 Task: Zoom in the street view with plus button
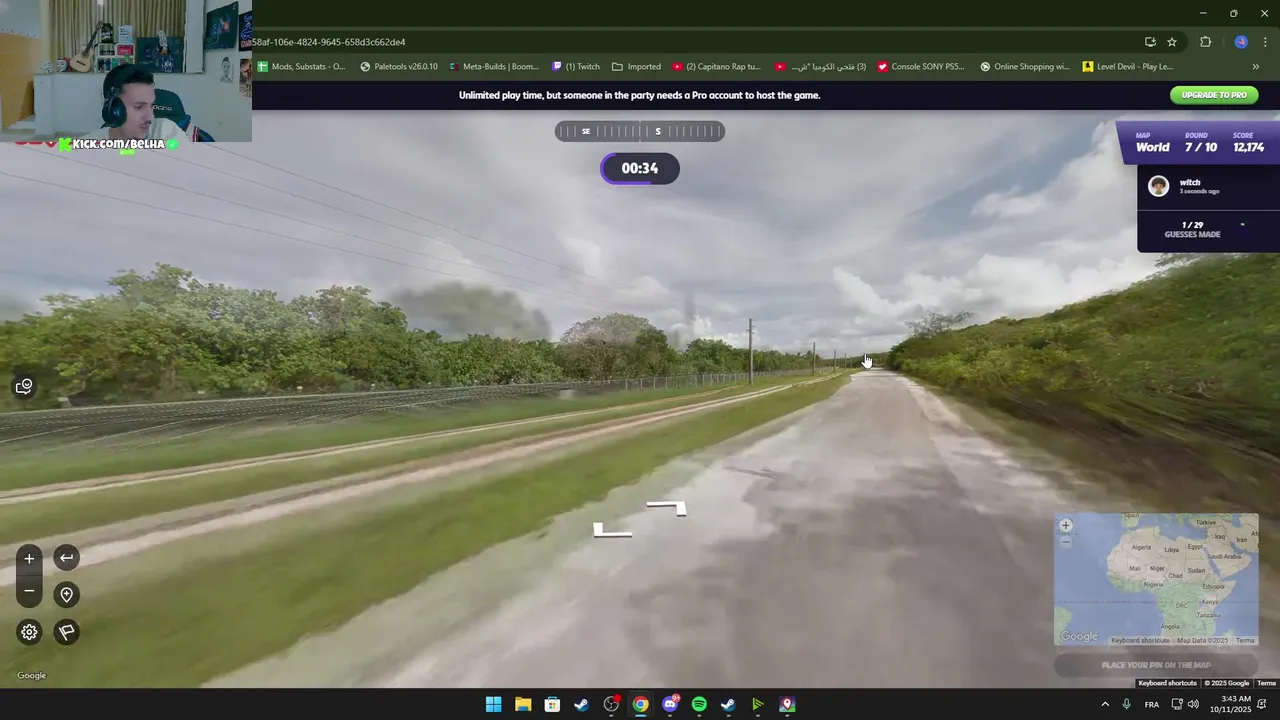tap(29, 558)
